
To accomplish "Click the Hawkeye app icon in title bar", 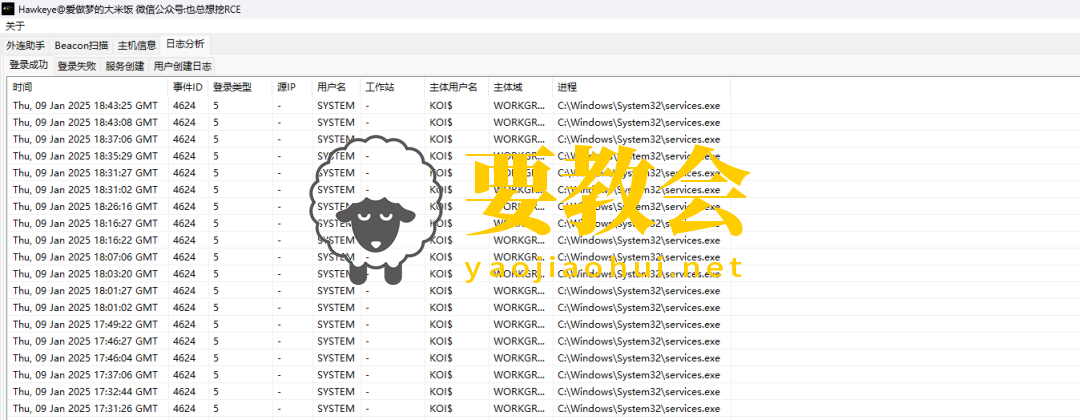I will tap(9, 9).
